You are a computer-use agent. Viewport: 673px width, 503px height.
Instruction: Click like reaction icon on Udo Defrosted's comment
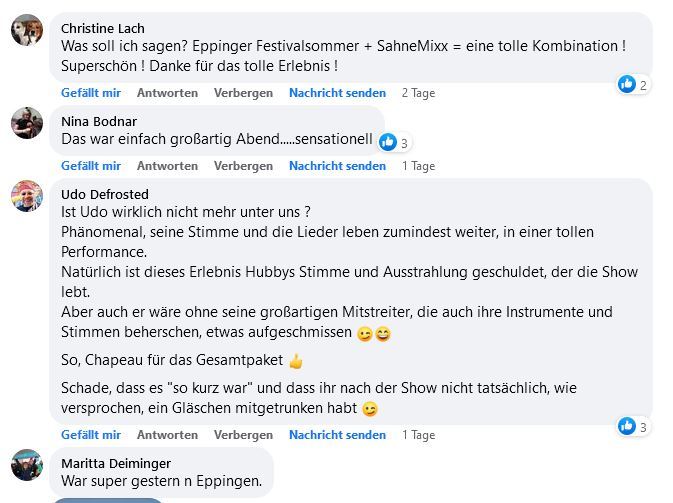tap(627, 426)
